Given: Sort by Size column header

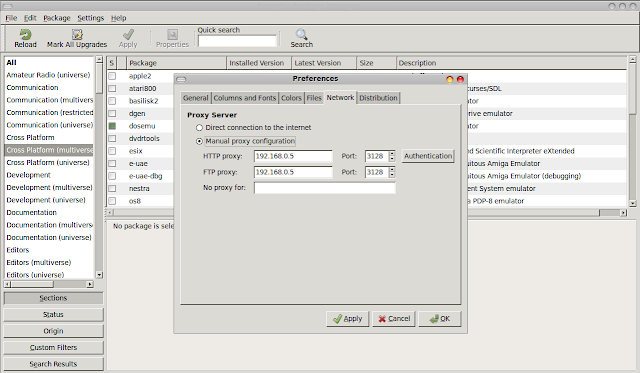Looking at the screenshot, I should click(376, 63).
